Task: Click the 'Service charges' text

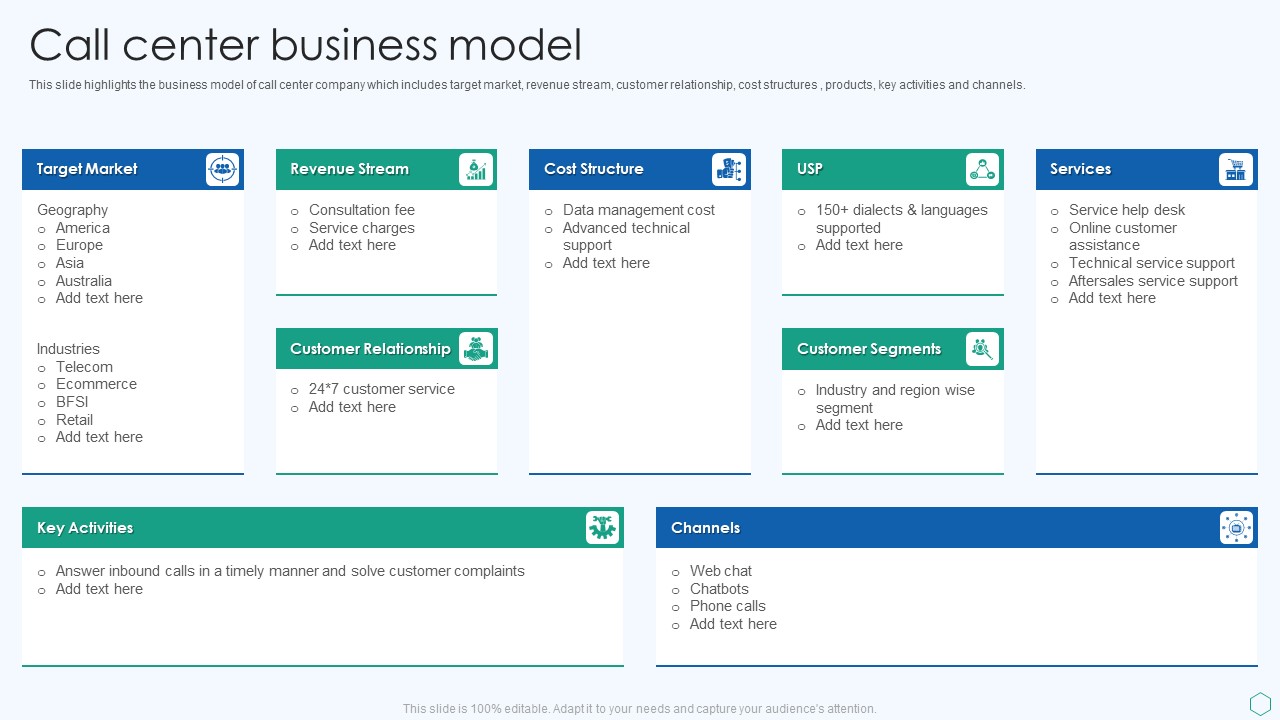Action: tap(362, 228)
